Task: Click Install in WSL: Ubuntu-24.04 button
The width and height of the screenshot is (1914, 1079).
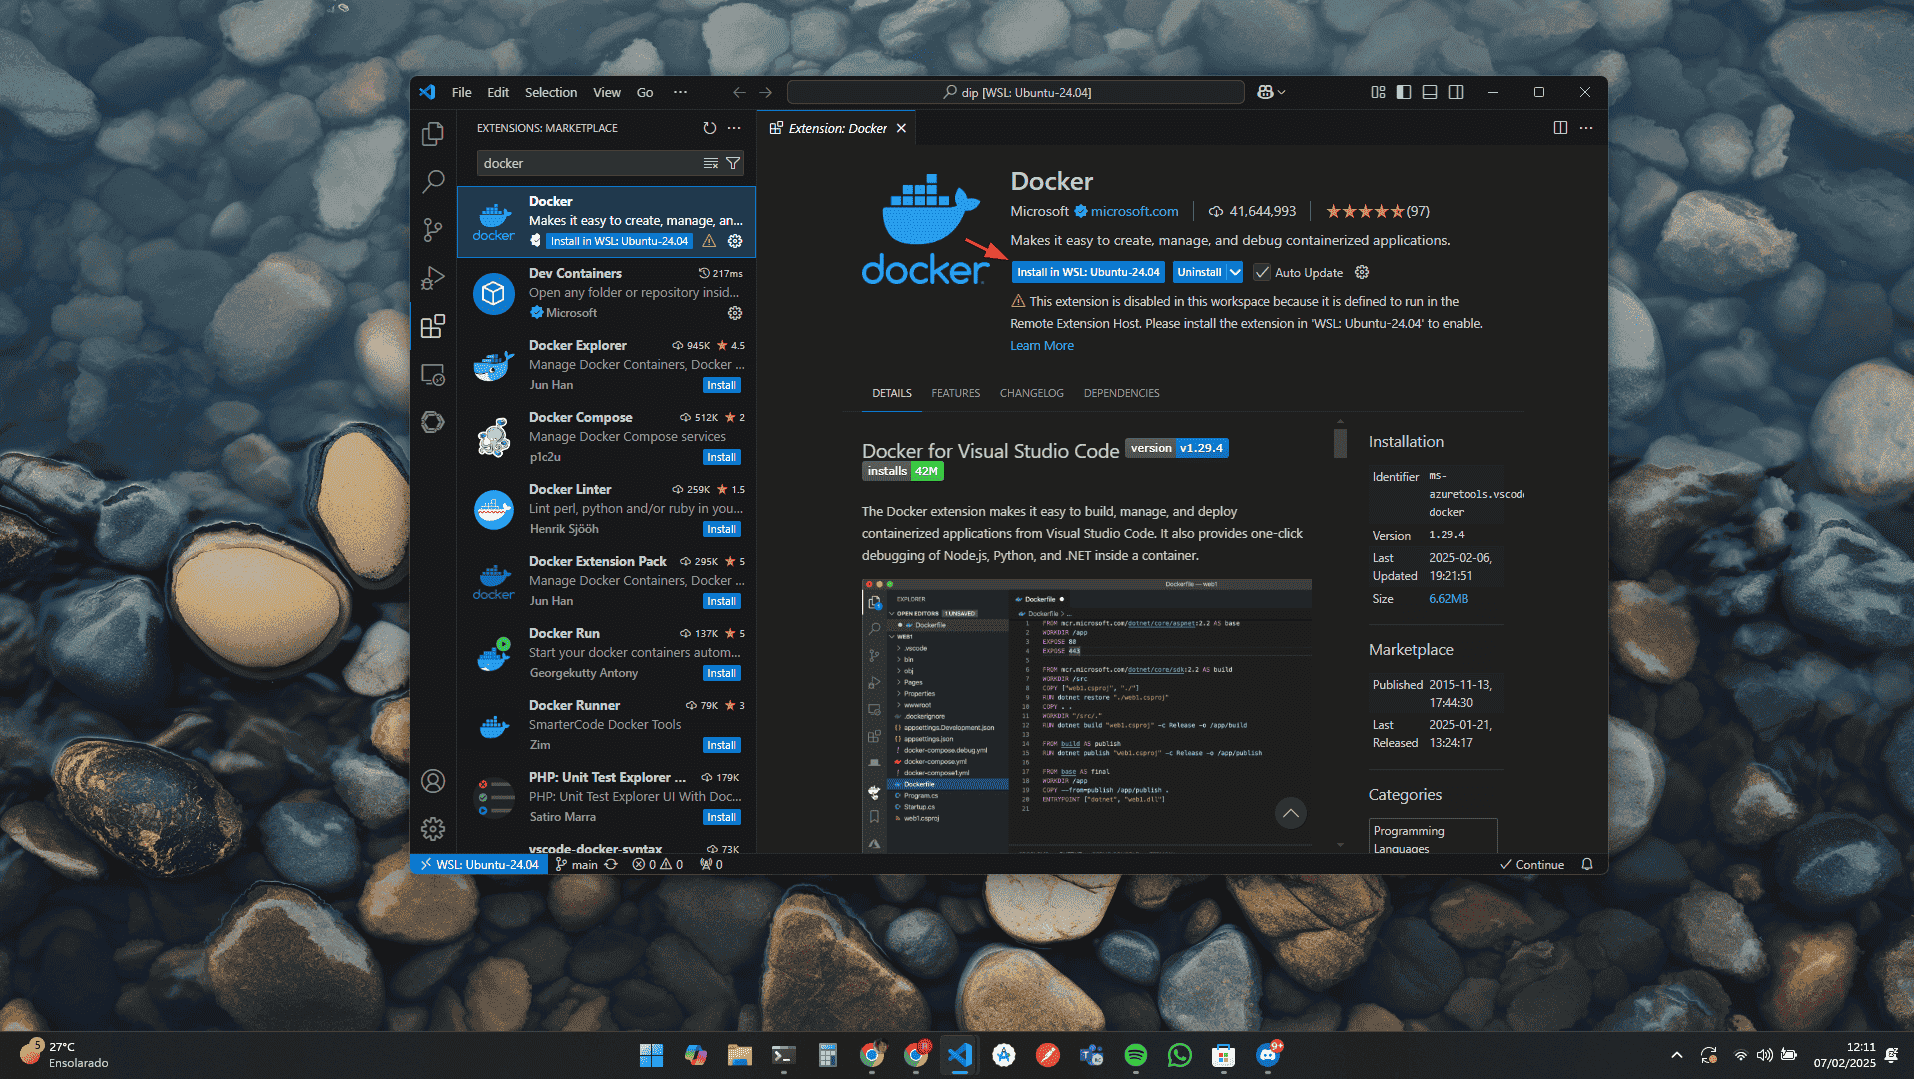Action: pyautogui.click(x=1088, y=272)
